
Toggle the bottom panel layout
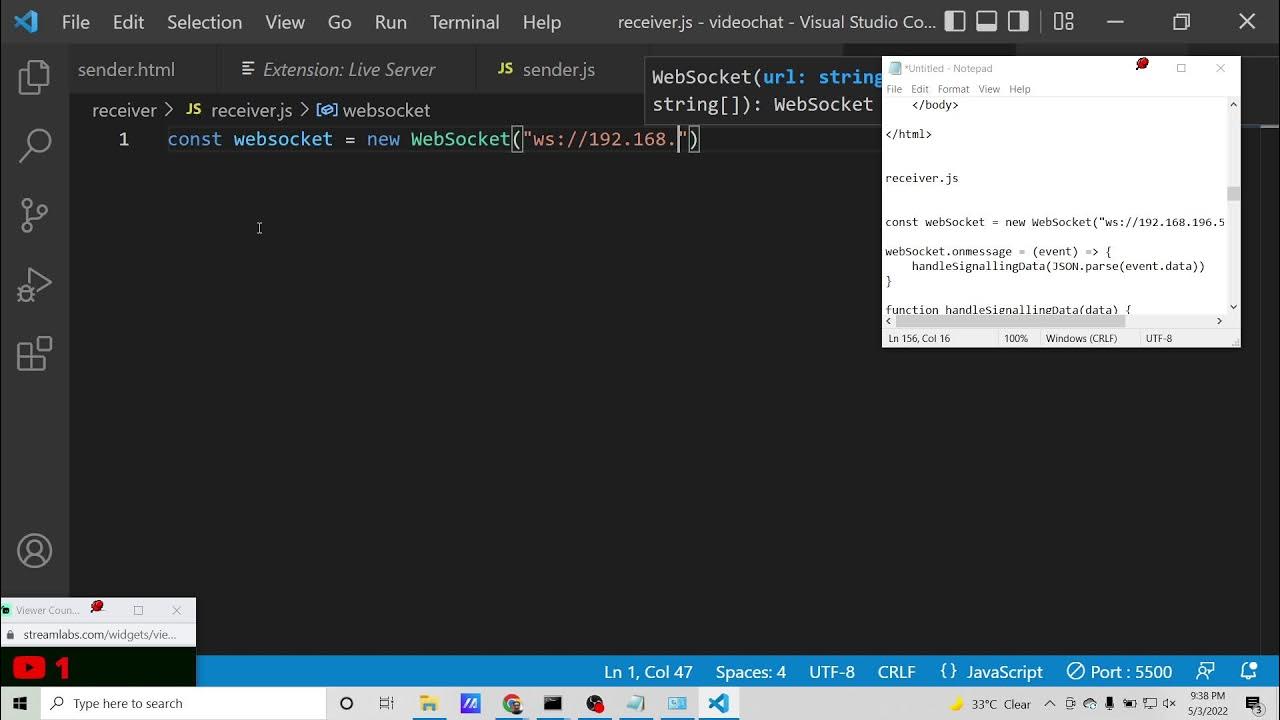click(986, 21)
